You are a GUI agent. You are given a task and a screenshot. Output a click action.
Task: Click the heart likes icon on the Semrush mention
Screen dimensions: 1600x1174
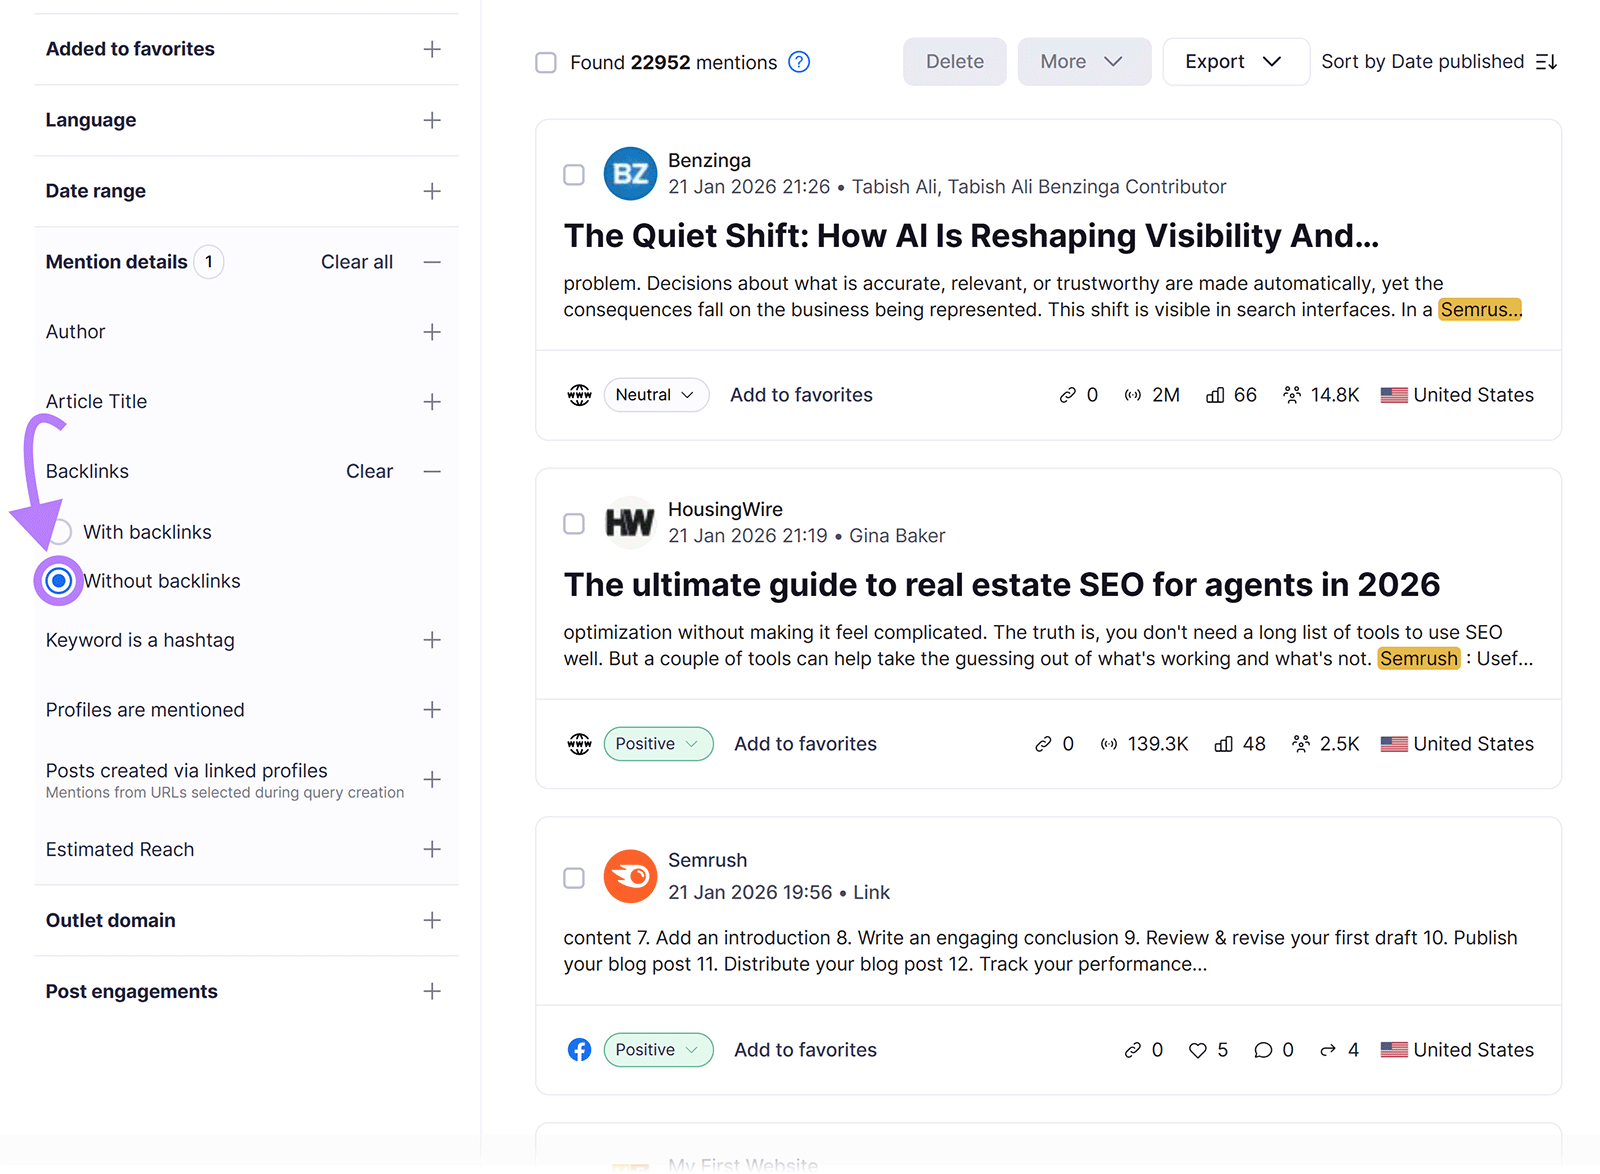pyautogui.click(x=1197, y=1049)
